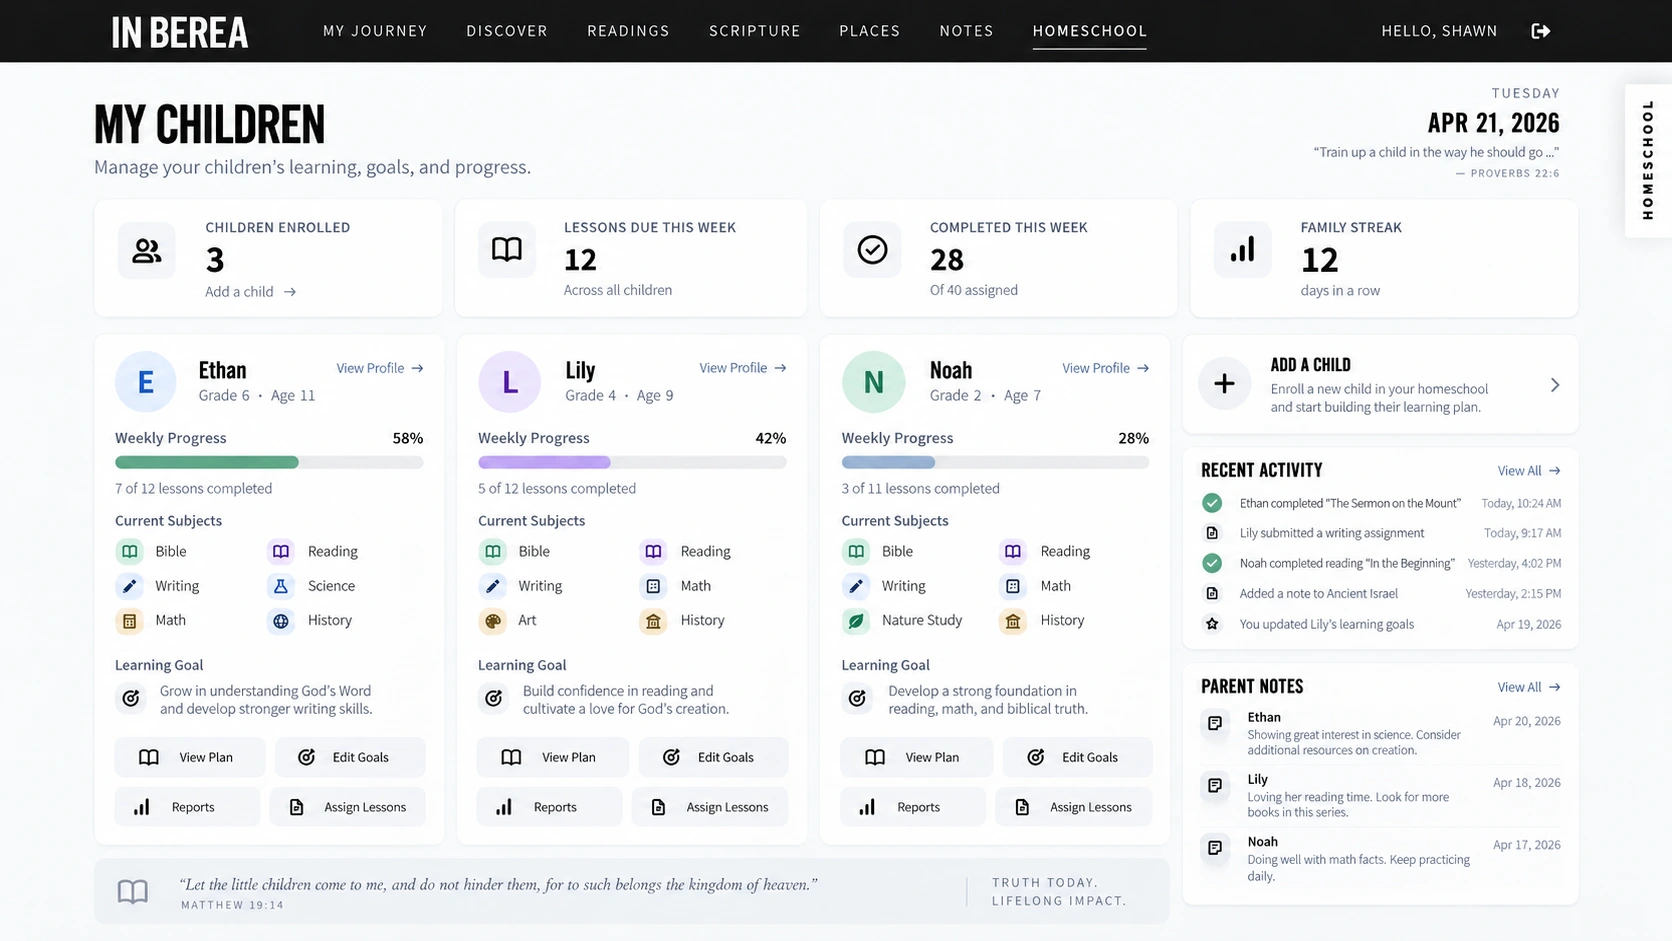Open the Places nav item
This screenshot has width=1672, height=941.
(x=870, y=31)
